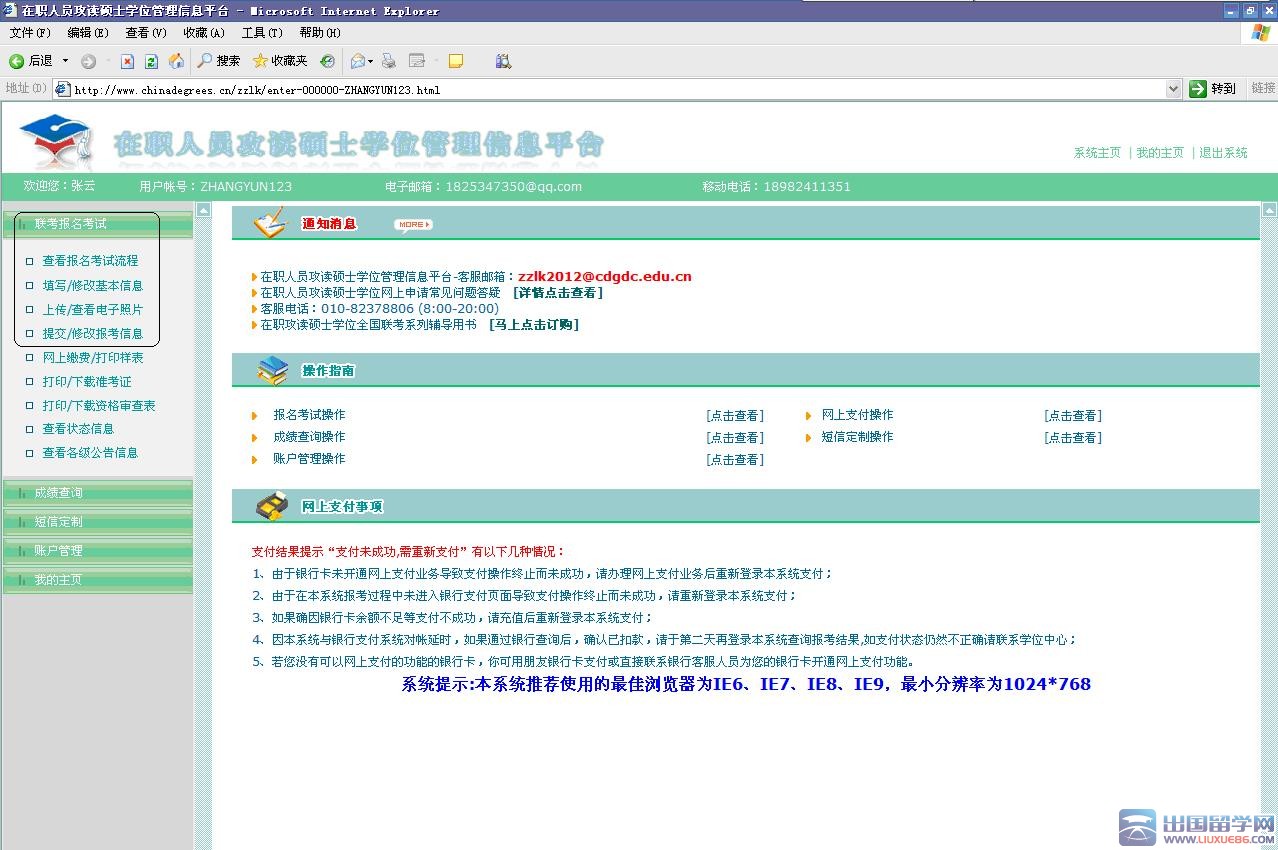The height and width of the screenshot is (850, 1278).
Task: Click the 转到 Go button
Action: 1213,89
